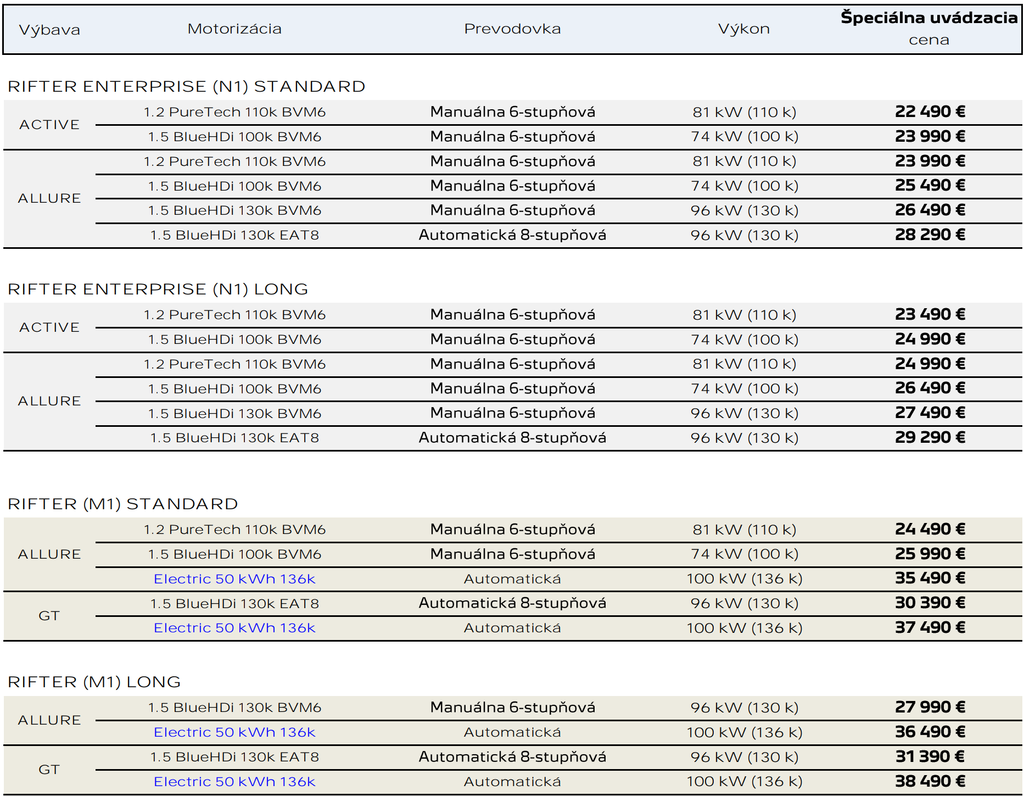Click the RIFTER (M1) LONG heading
The width and height of the screenshot is (1024, 796).
pos(94,682)
